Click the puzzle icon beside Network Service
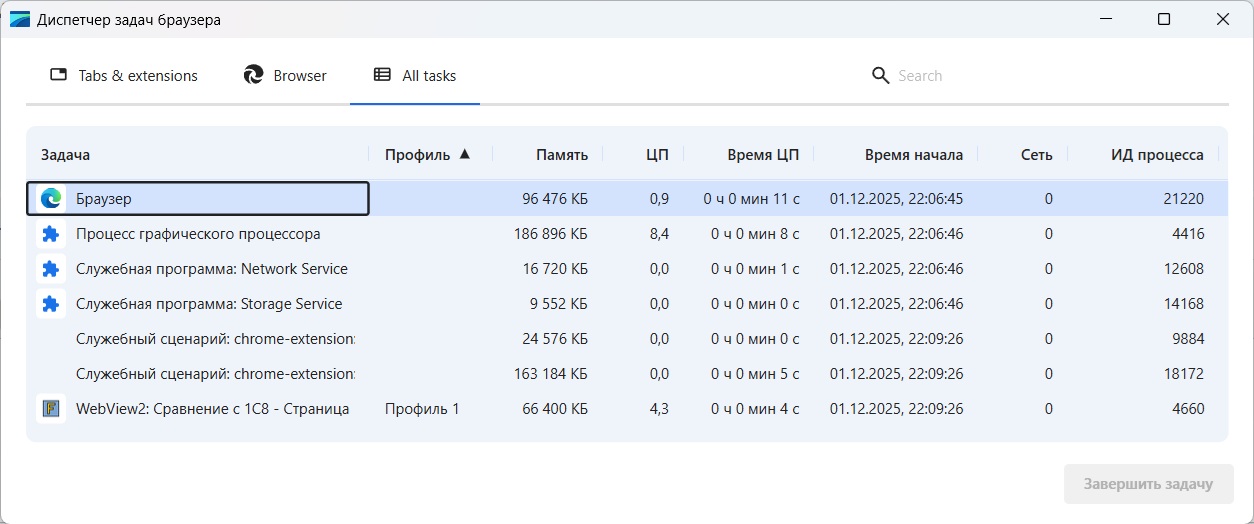 51,269
